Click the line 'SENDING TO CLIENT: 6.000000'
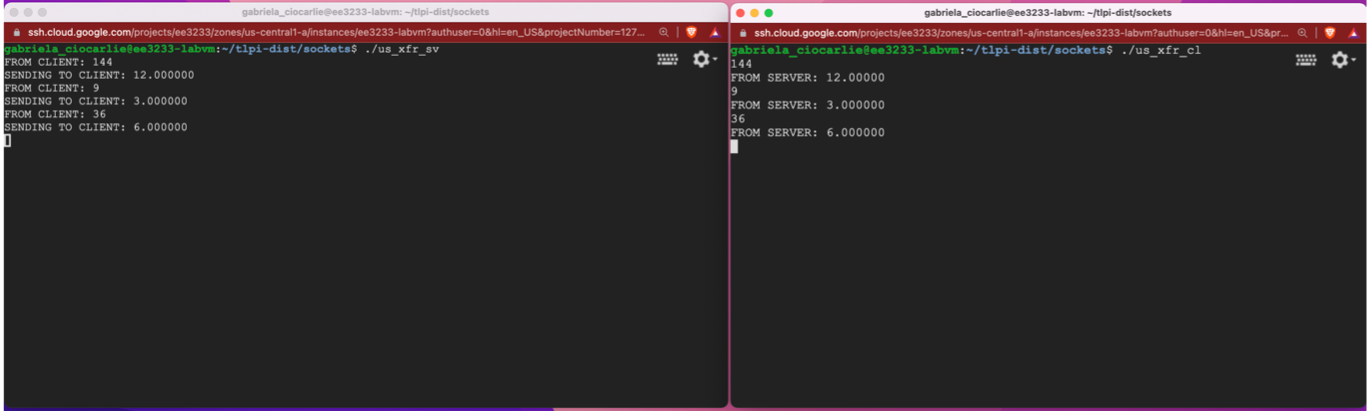1370x414 pixels. coord(96,127)
